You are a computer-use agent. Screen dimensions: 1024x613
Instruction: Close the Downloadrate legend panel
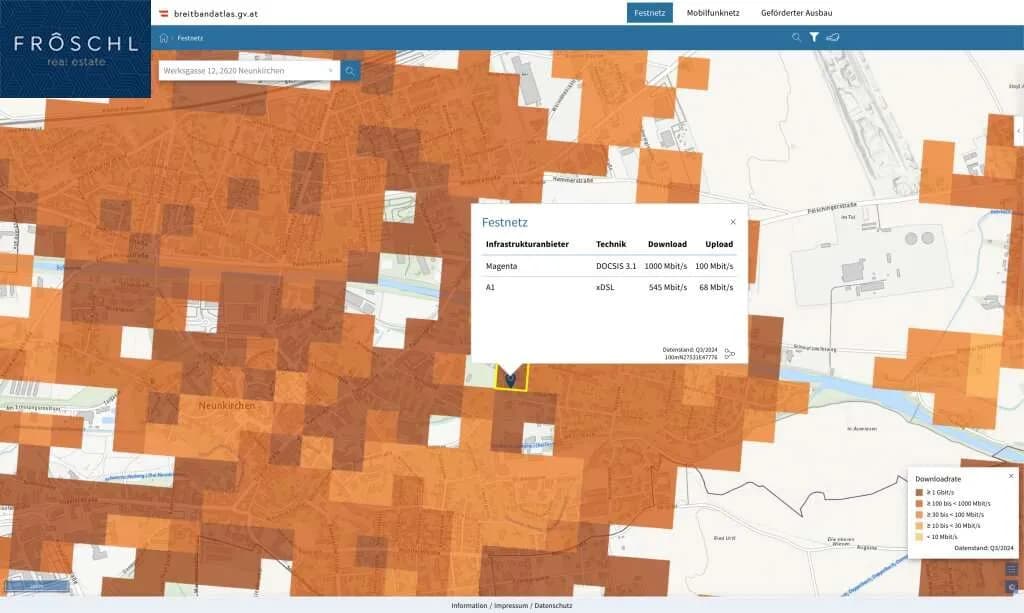[1010, 476]
